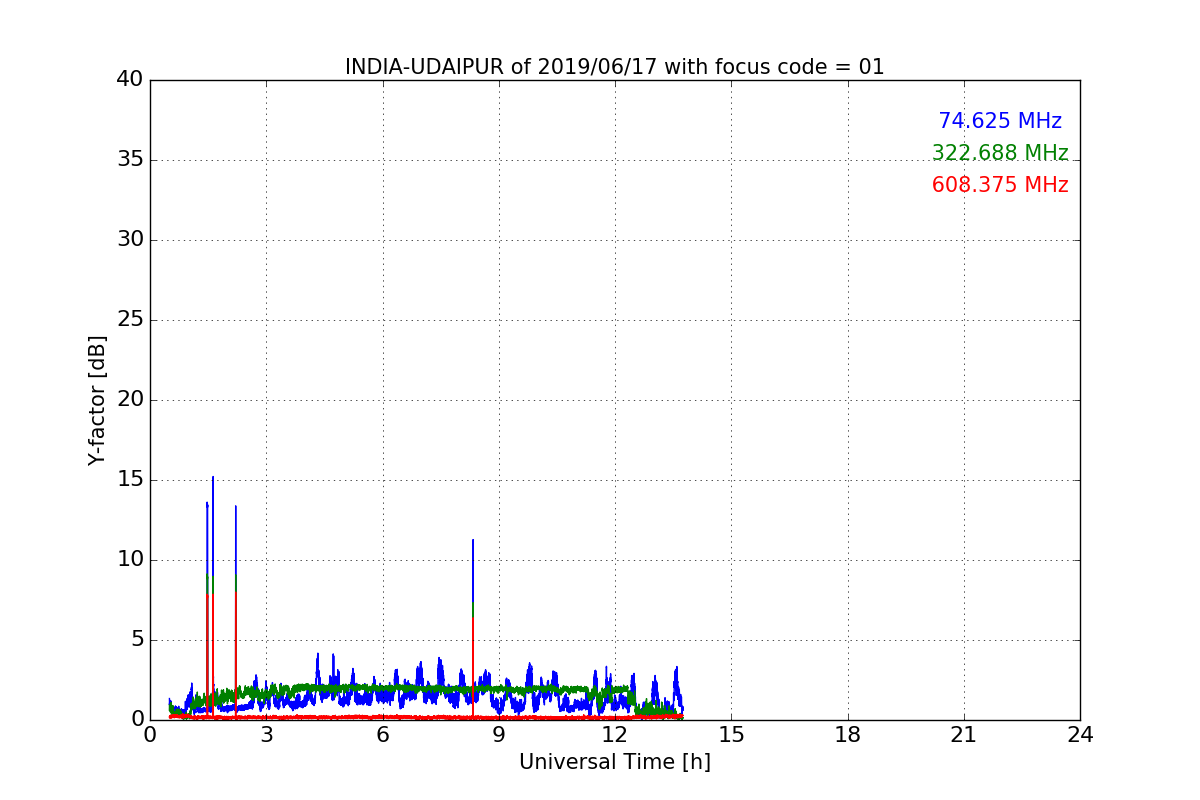Image resolution: width=1200 pixels, height=800 pixels.
Task: Click the x-axis tick label 12
Action: click(615, 734)
